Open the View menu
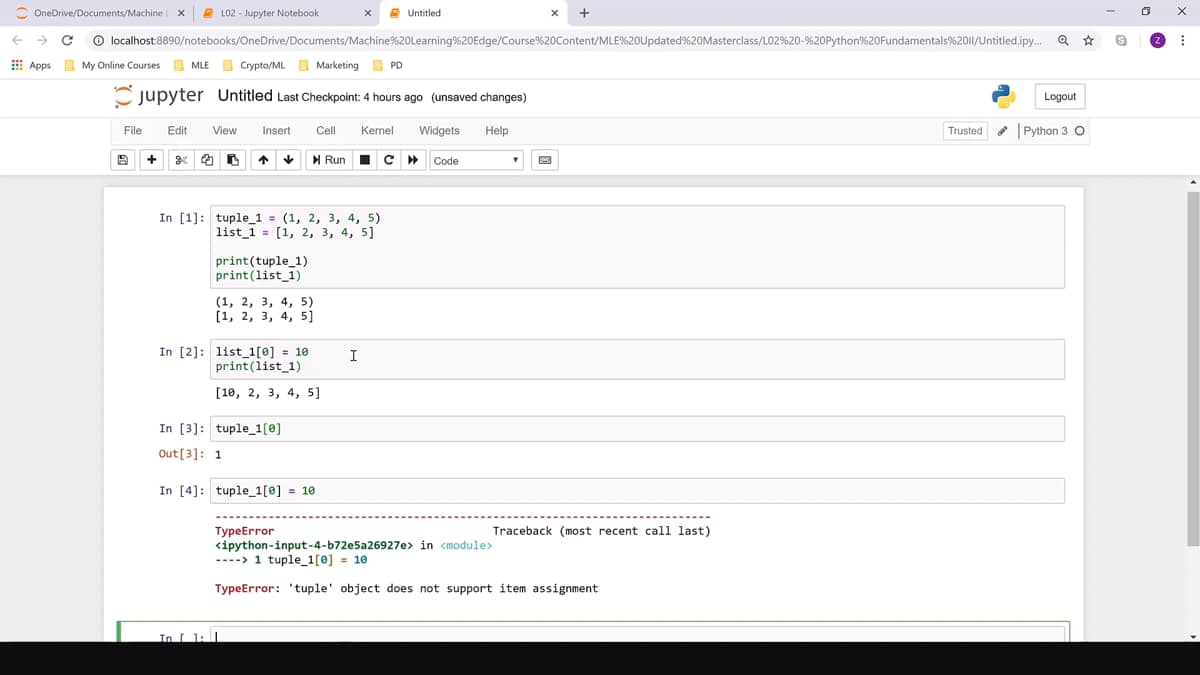This screenshot has width=1200, height=675. point(225,131)
